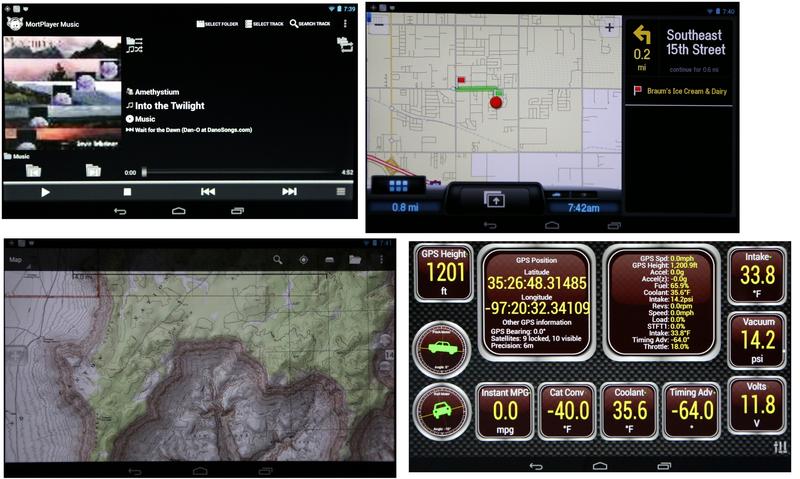
Task: Click the track seek bar in MortPlayer
Action: [x=240, y=172]
